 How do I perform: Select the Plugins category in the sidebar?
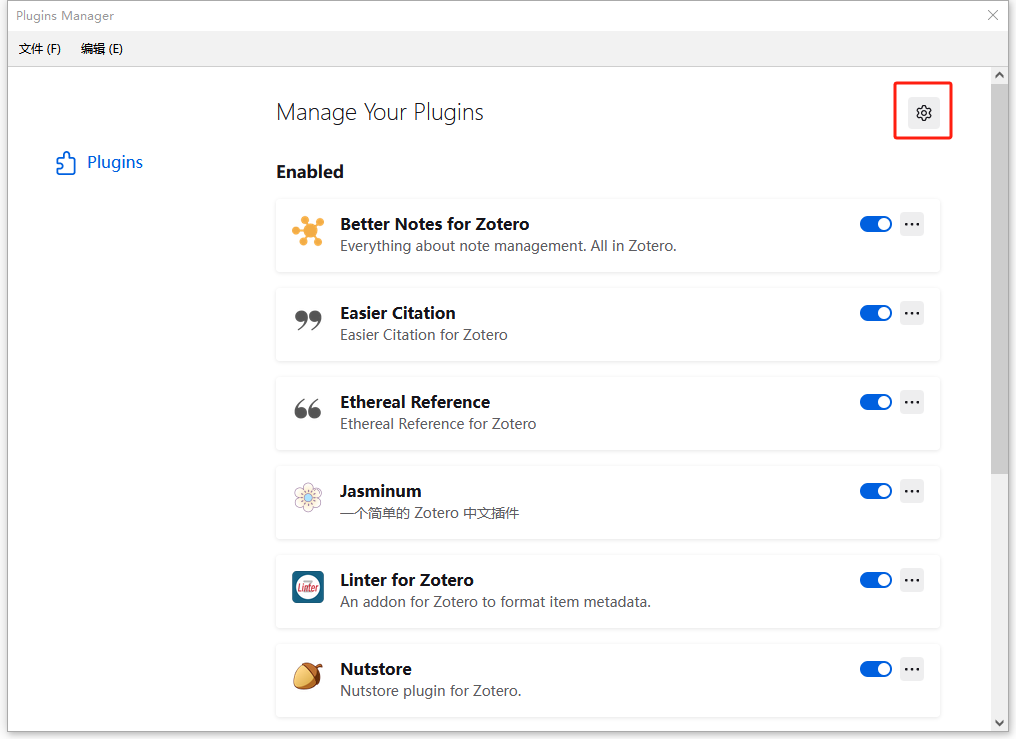coord(99,162)
